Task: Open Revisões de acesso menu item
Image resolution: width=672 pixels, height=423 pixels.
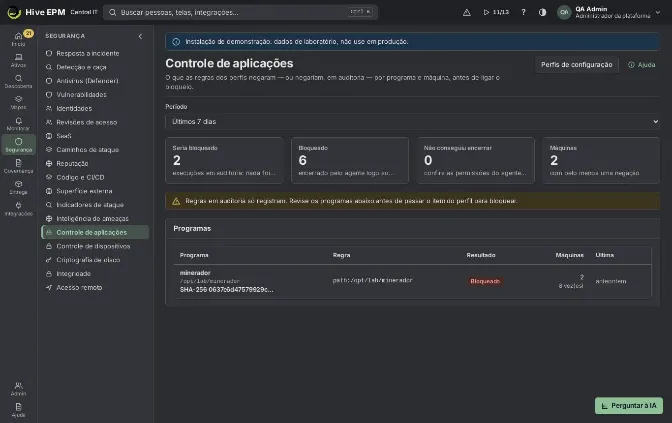Action: [x=95, y=122]
